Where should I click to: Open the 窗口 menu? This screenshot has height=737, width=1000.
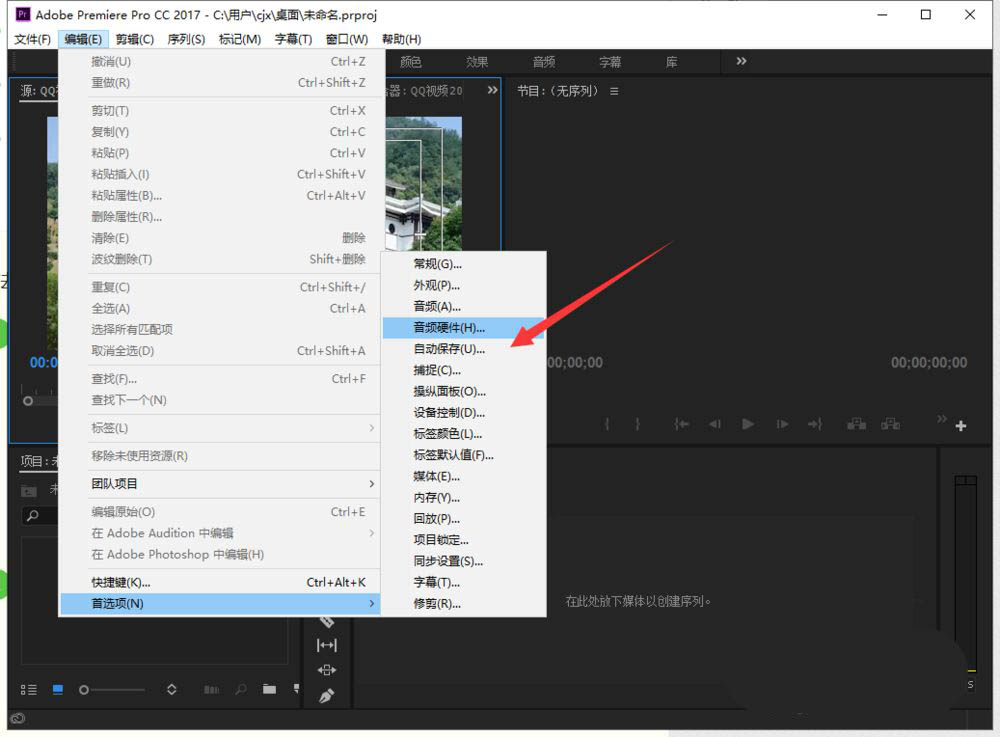point(345,38)
